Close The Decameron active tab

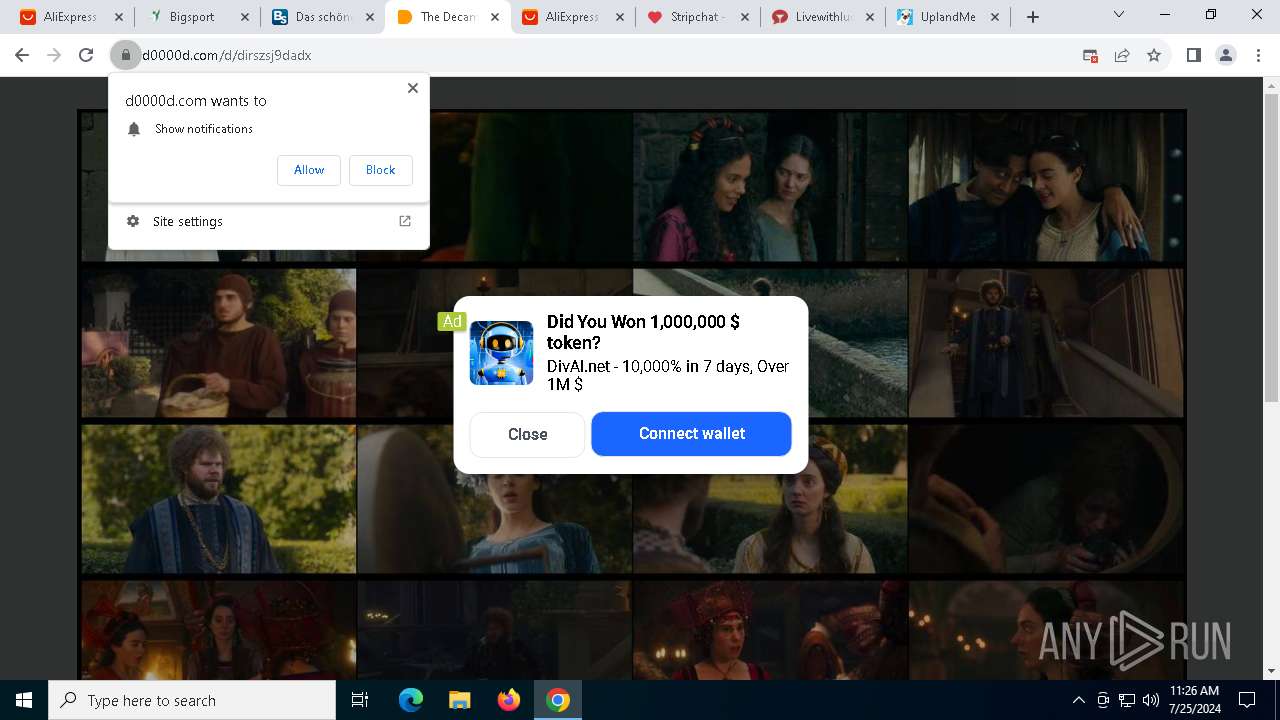tap(494, 17)
